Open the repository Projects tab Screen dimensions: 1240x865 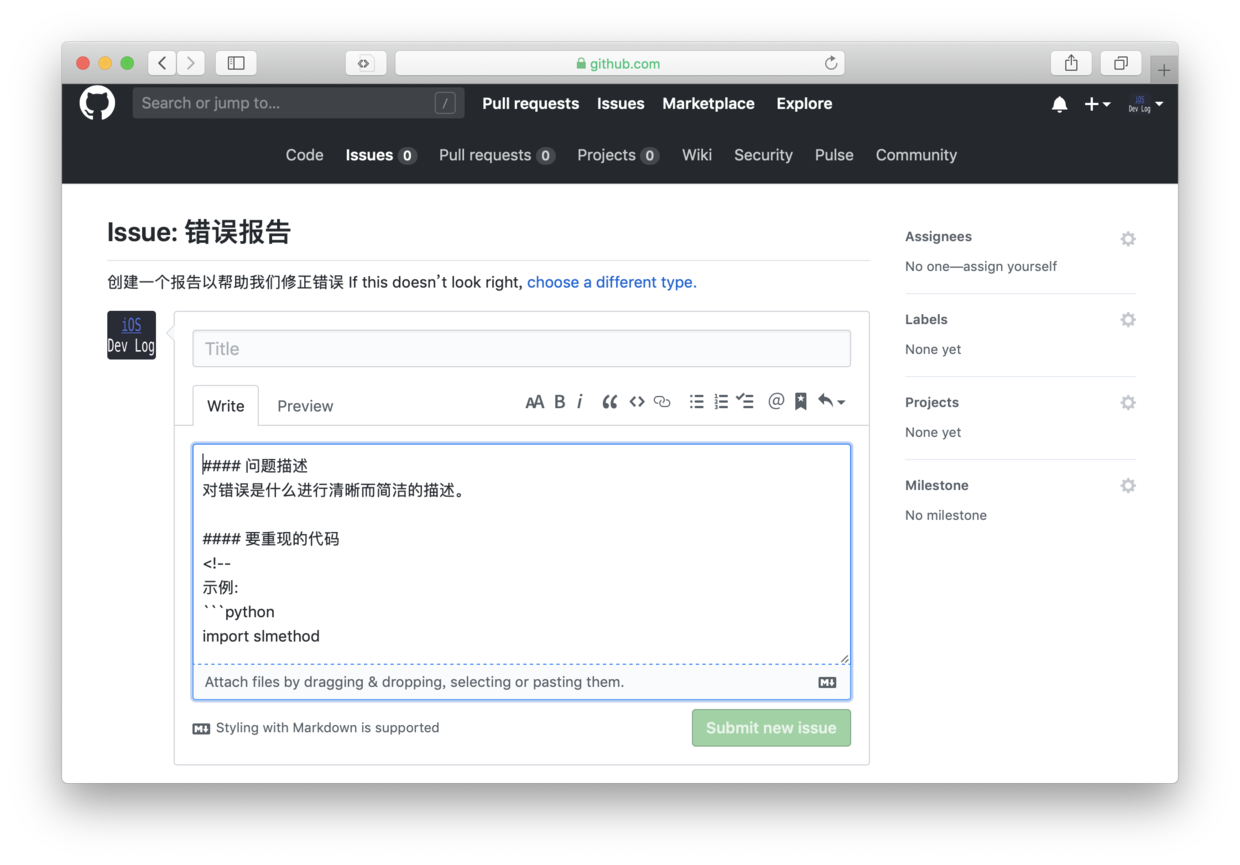617,155
